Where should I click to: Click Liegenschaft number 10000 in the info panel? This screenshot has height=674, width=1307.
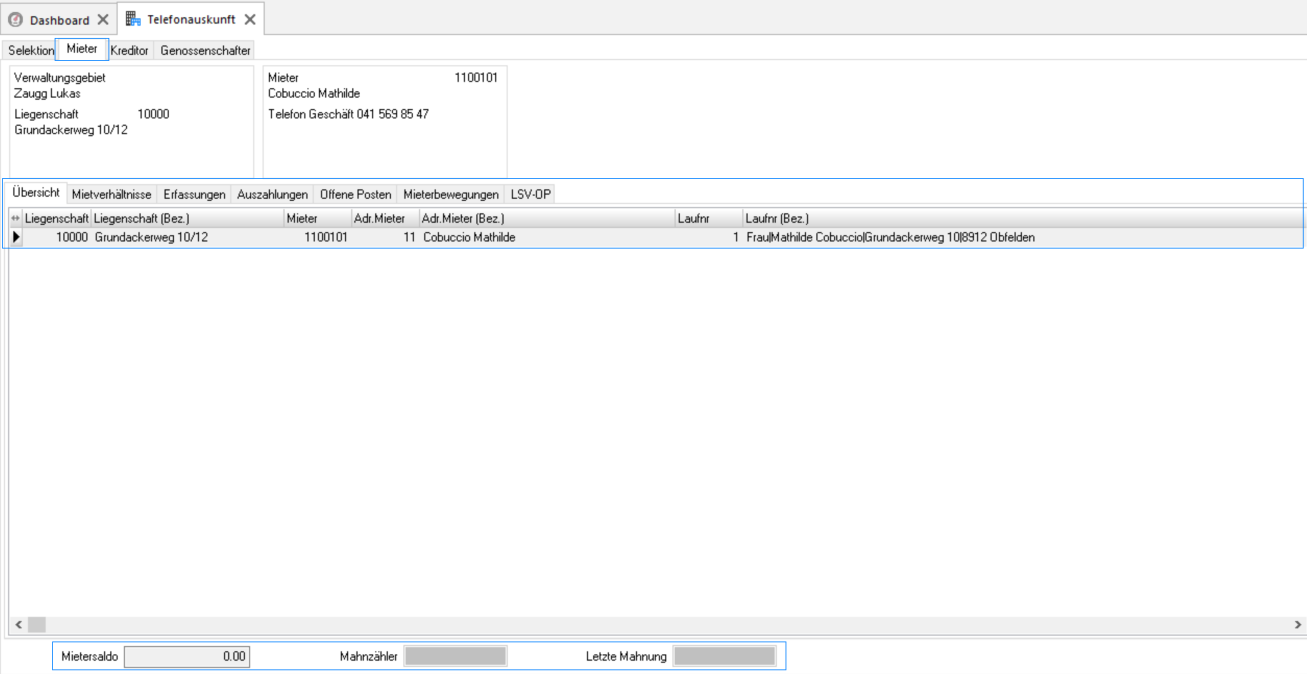153,114
